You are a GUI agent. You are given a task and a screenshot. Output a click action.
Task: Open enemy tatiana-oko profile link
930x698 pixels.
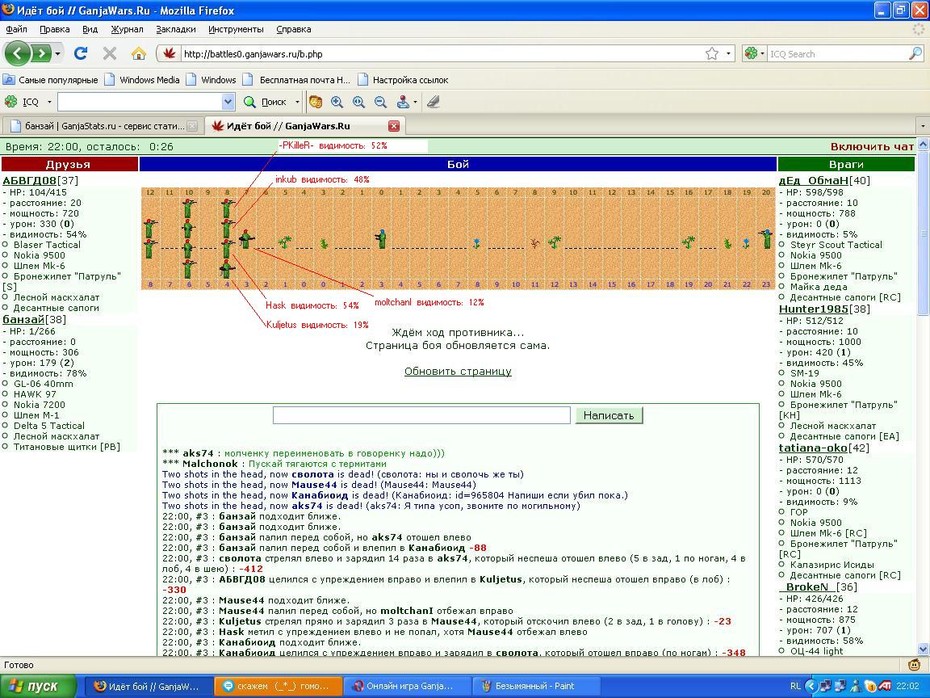(x=813, y=448)
